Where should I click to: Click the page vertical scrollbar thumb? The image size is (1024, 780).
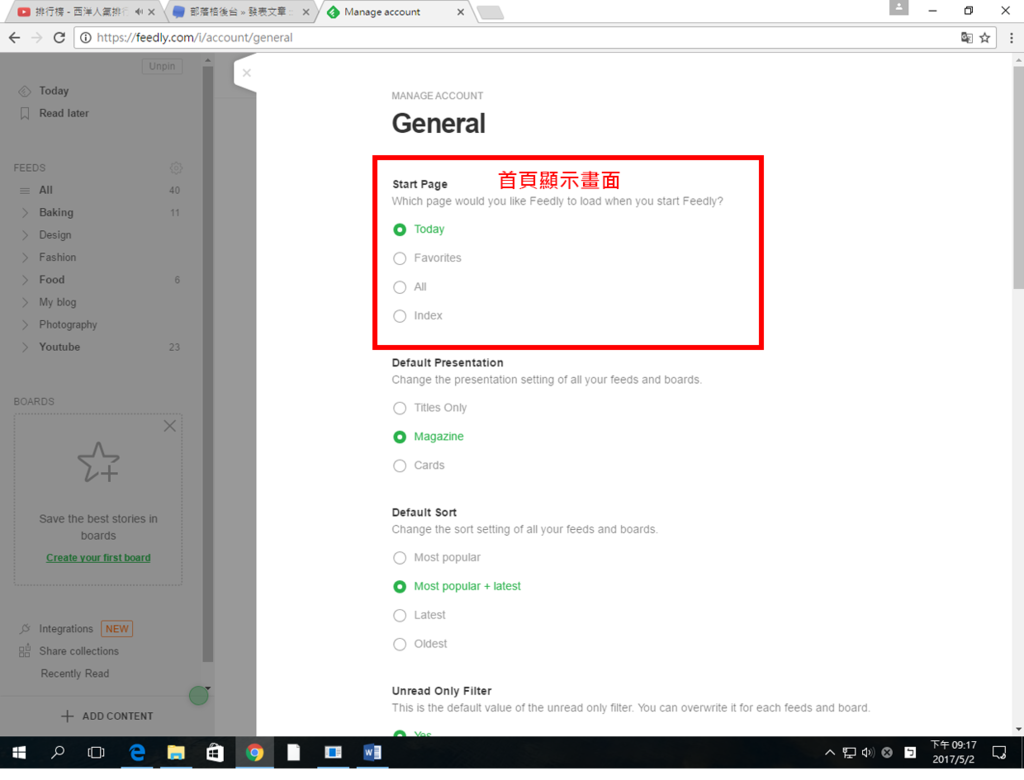tap(1018, 176)
